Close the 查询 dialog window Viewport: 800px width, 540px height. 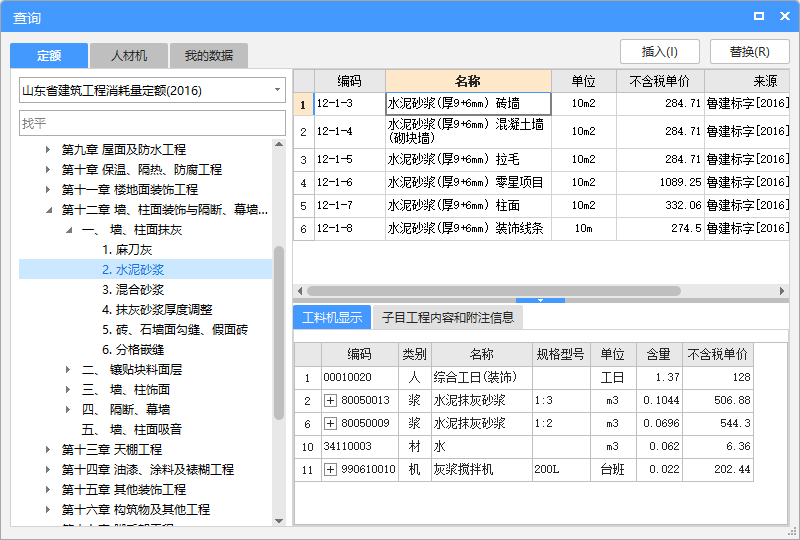785,16
